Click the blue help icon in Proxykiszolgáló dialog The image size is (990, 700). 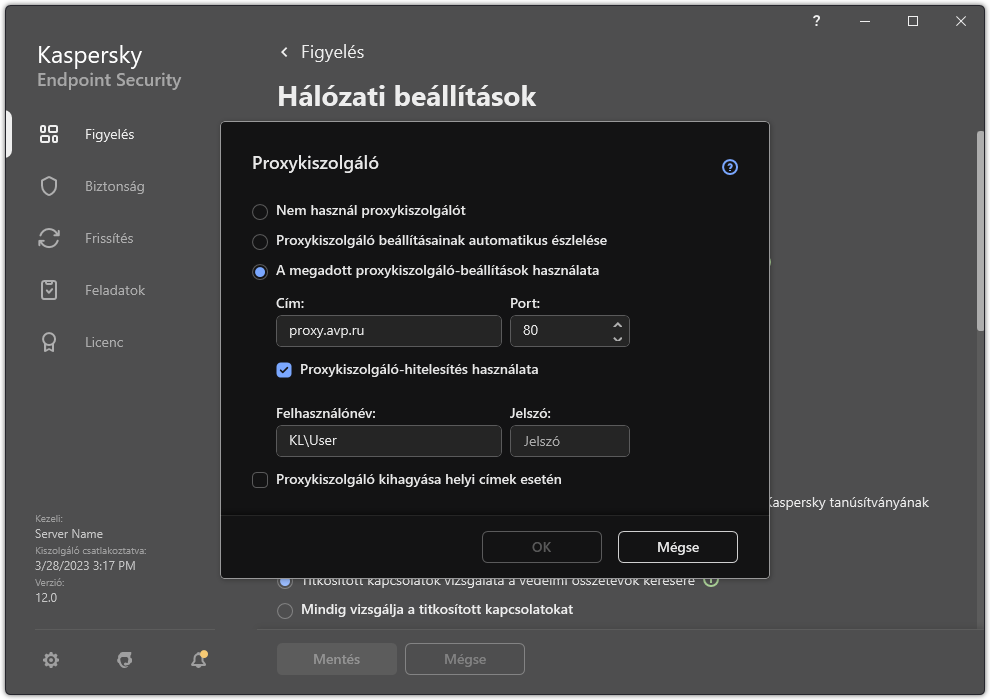pyautogui.click(x=730, y=167)
